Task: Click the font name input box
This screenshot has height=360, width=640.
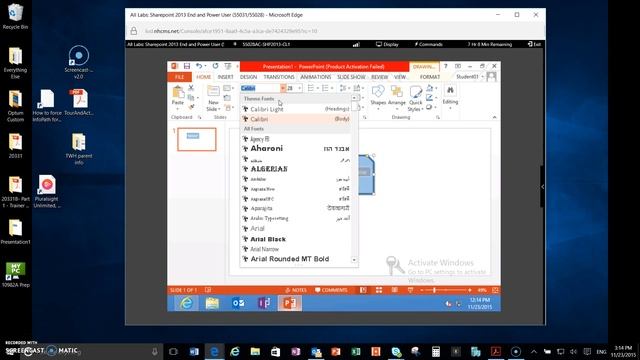Action: [260, 88]
